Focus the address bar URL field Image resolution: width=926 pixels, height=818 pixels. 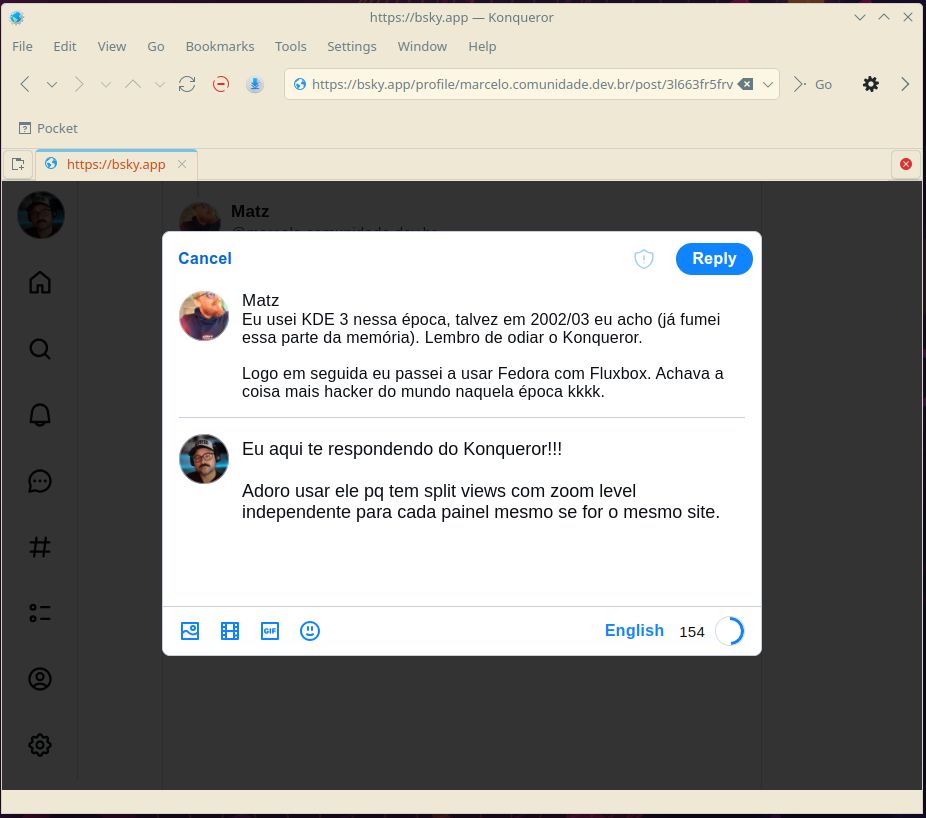(x=522, y=84)
